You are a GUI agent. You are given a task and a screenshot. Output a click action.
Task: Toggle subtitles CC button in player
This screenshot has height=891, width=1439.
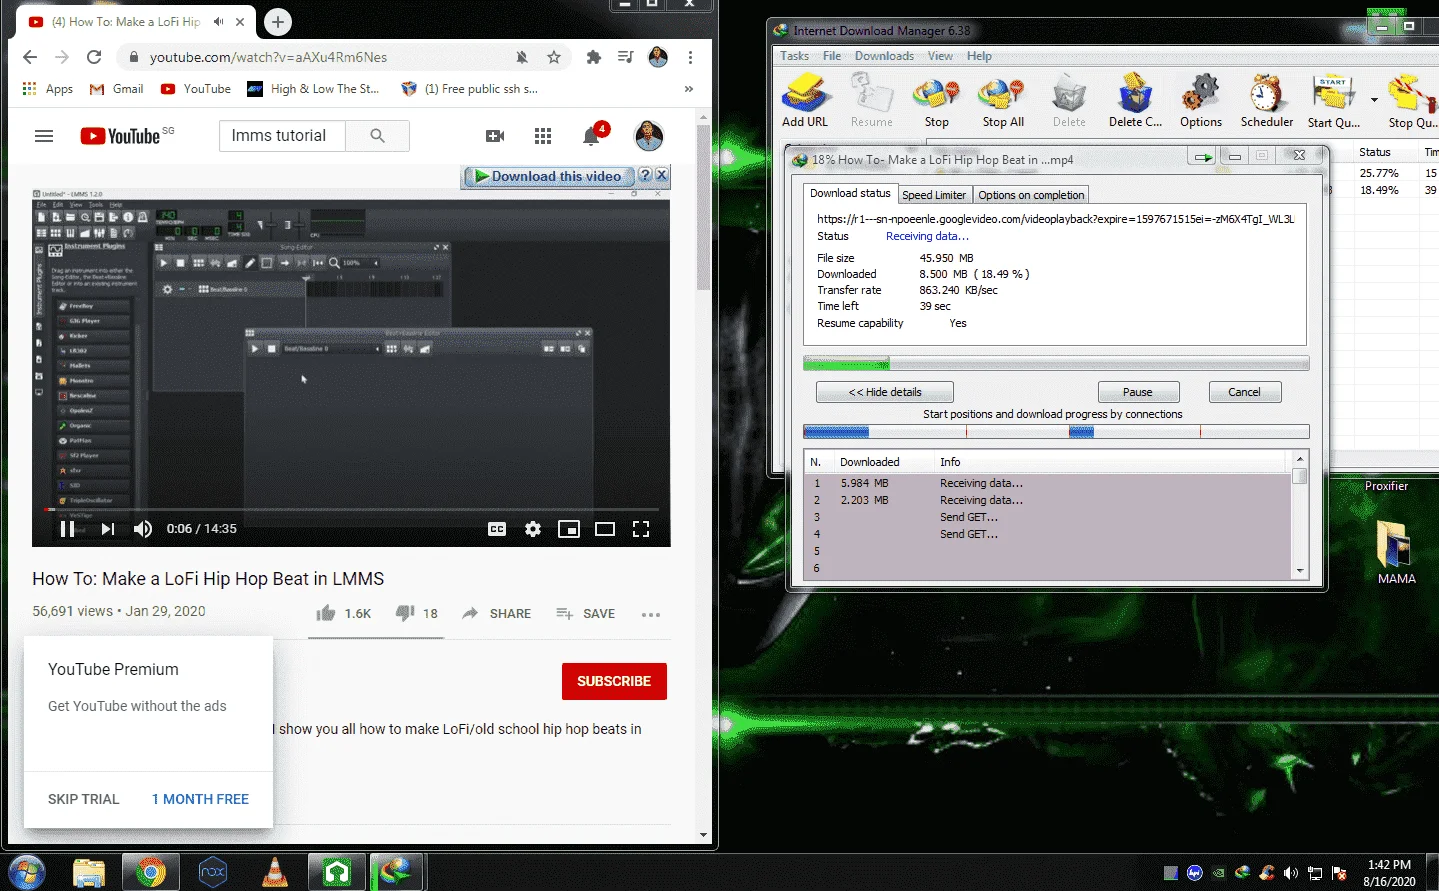[x=497, y=529]
